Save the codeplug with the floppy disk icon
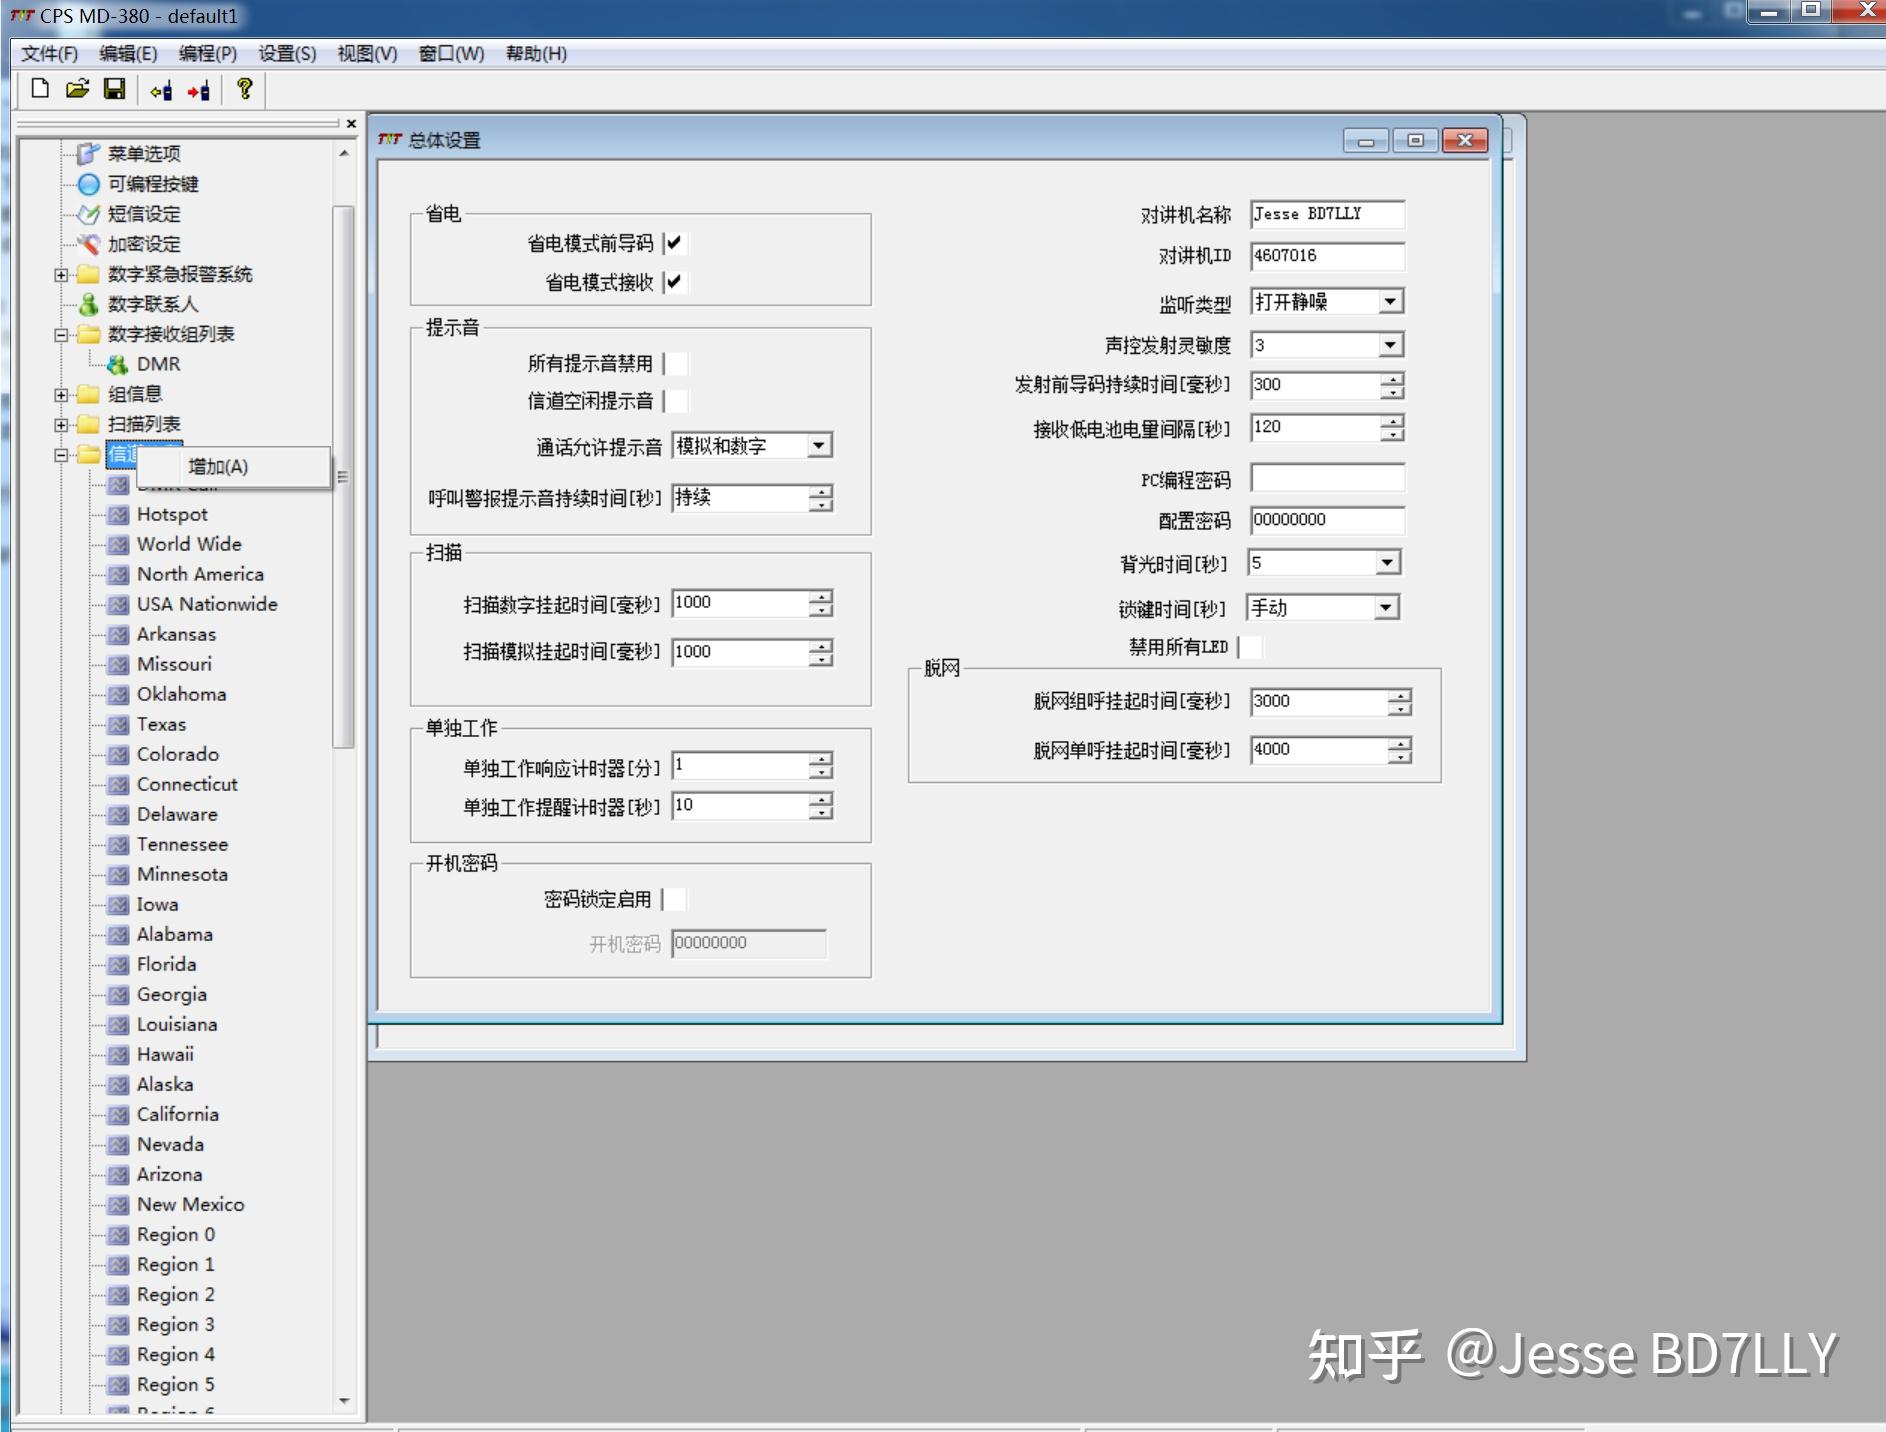 pos(115,90)
